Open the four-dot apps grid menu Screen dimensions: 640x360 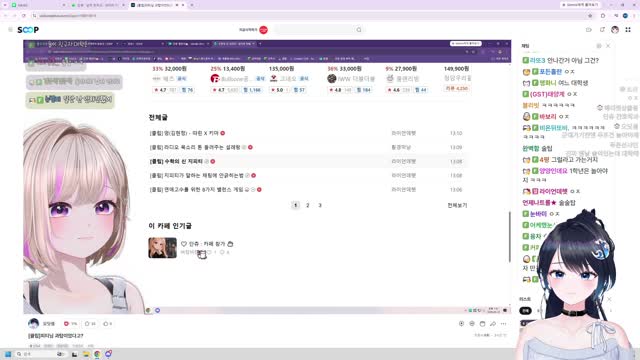pyautogui.click(x=628, y=30)
